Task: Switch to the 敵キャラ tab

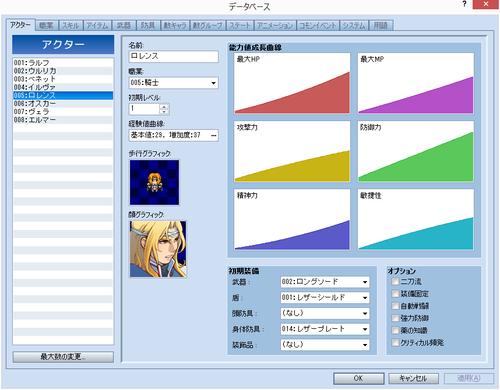Action: pyautogui.click(x=175, y=26)
